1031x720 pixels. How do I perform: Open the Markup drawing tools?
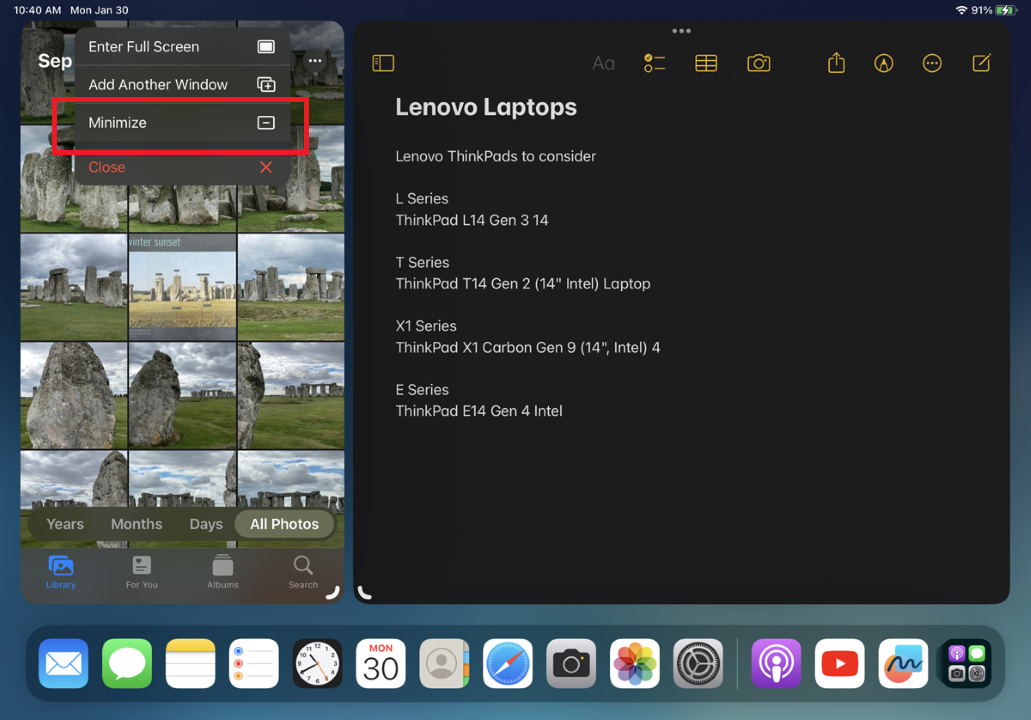(884, 62)
